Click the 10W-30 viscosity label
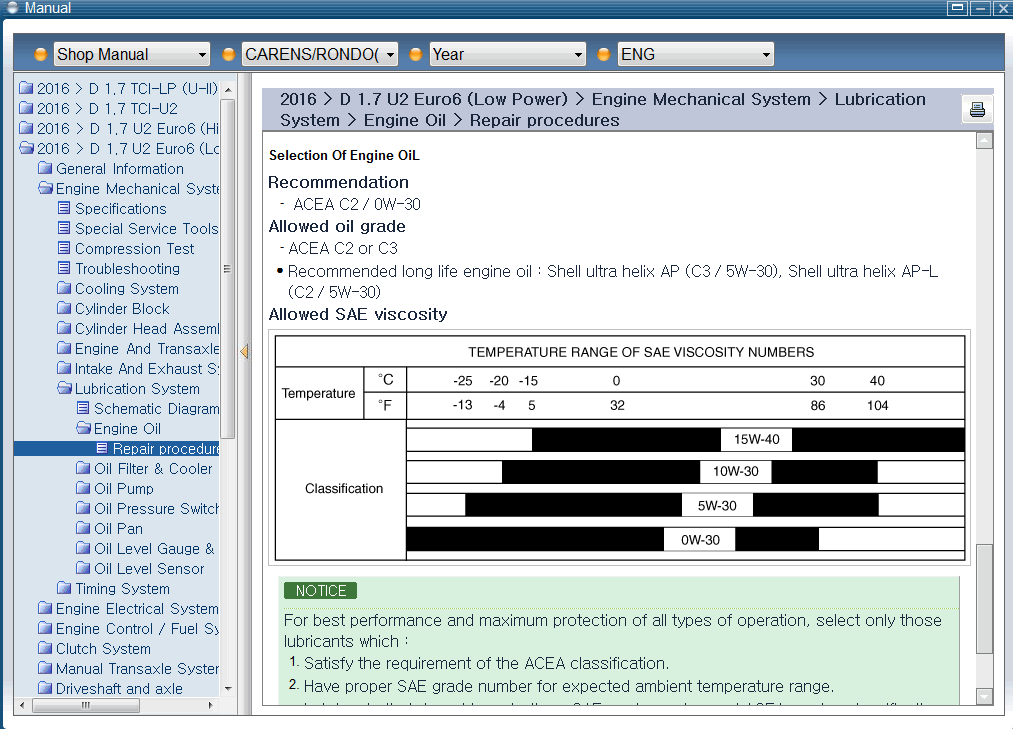 (735, 472)
